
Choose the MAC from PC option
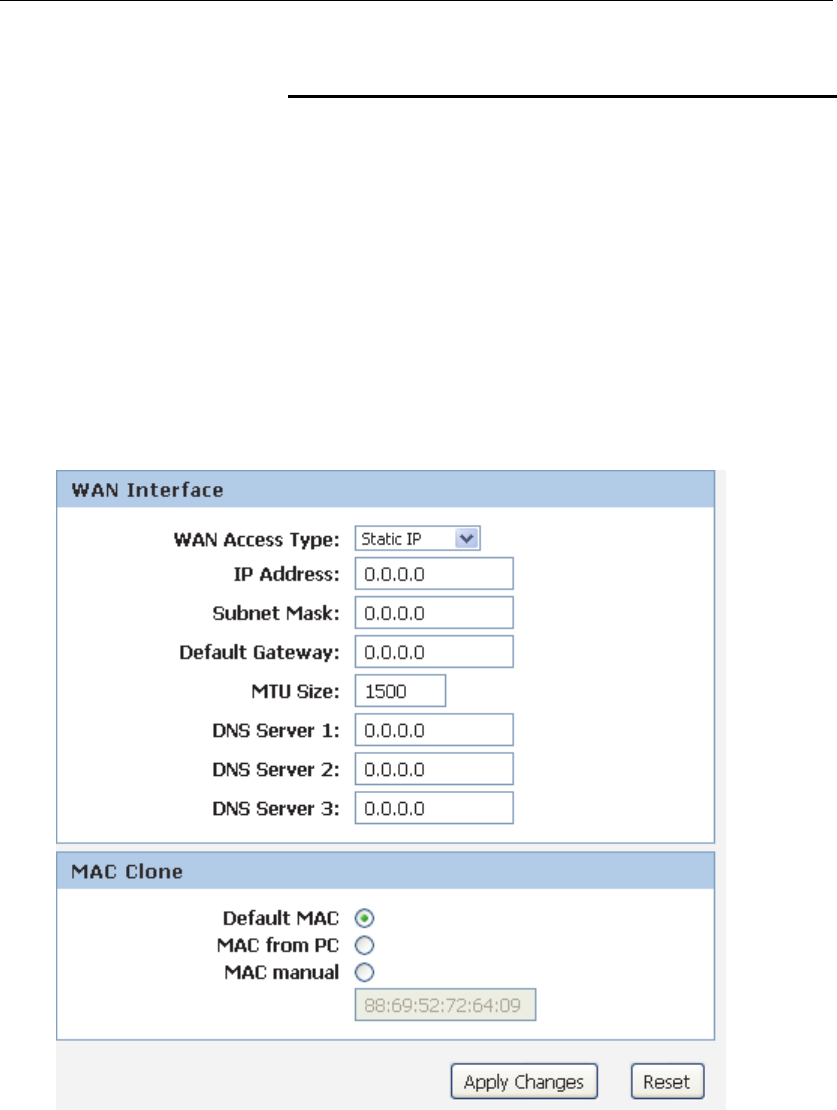[x=364, y=945]
